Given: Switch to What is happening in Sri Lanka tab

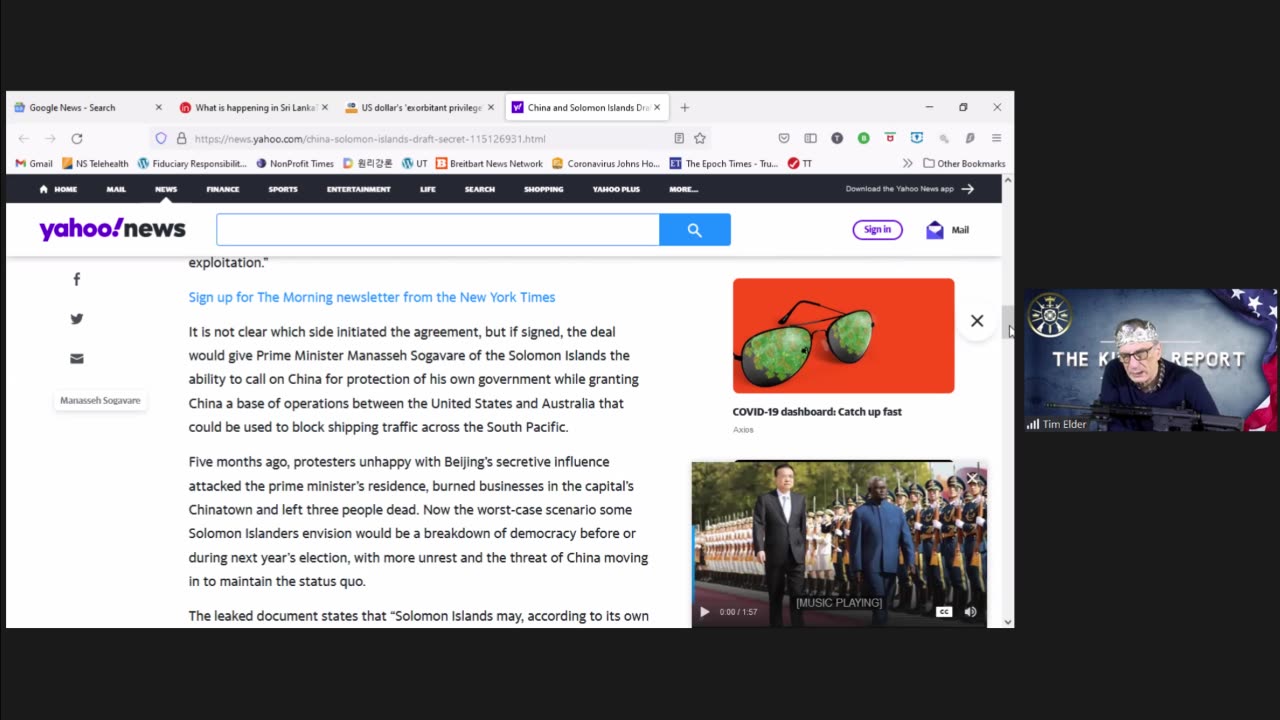Looking at the screenshot, I should [255, 107].
